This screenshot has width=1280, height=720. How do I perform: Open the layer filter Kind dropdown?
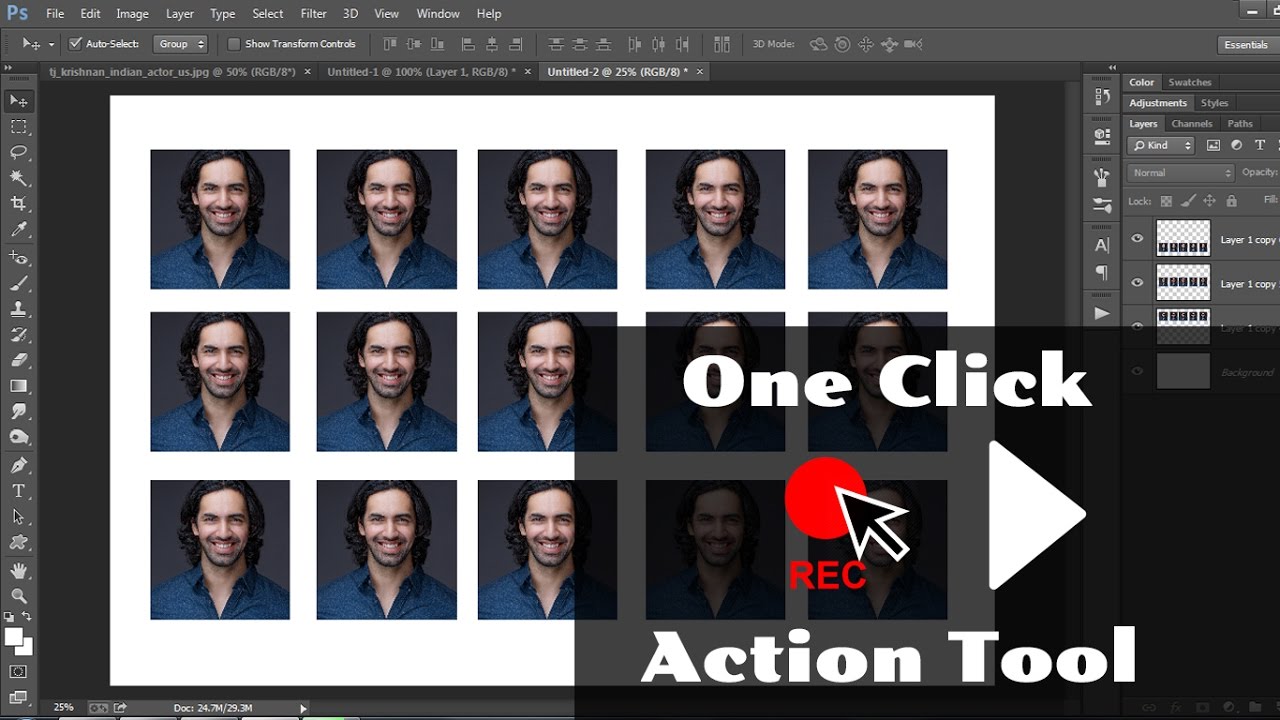click(1162, 145)
